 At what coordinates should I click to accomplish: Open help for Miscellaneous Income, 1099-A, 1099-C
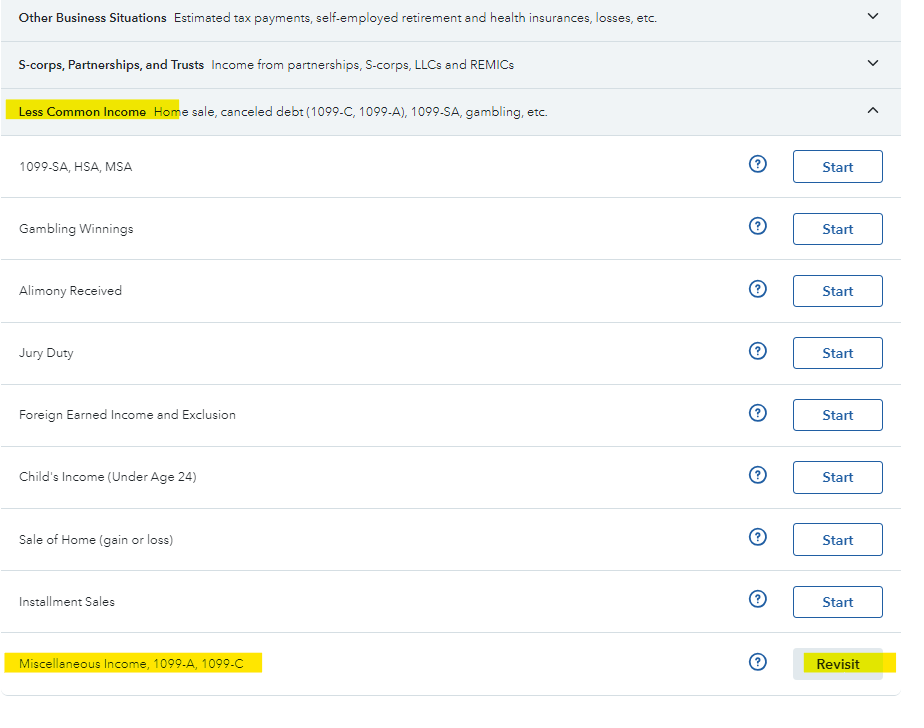757,662
